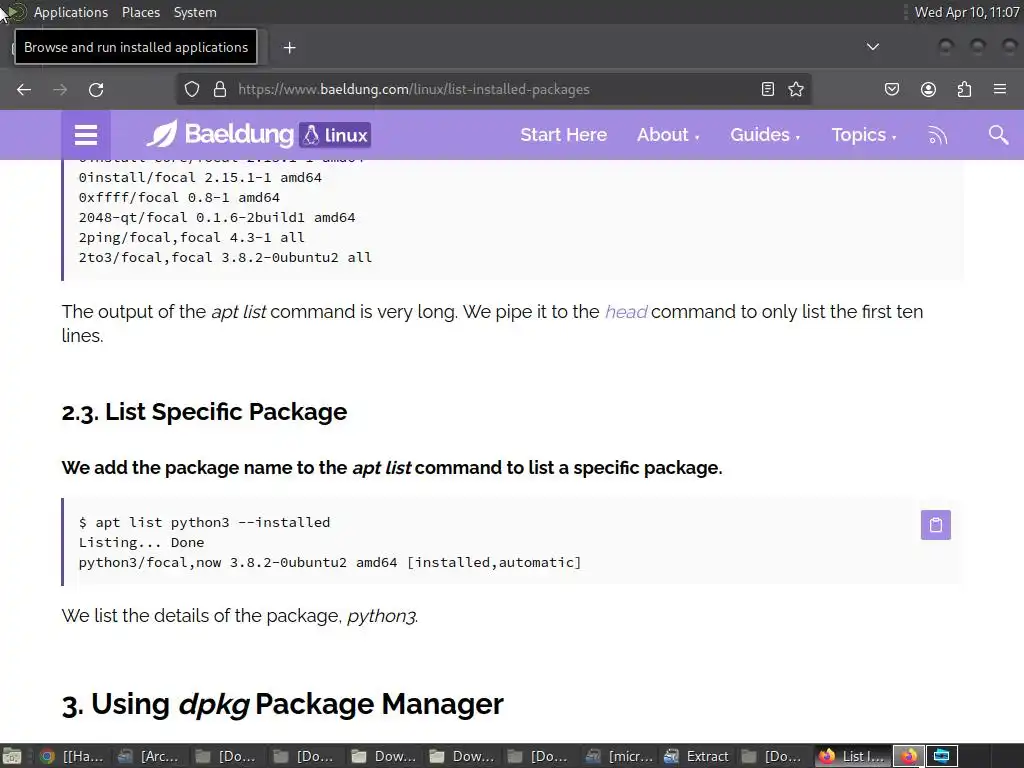1024x768 pixels.
Task: Open a new browser tab
Action: tap(289, 47)
